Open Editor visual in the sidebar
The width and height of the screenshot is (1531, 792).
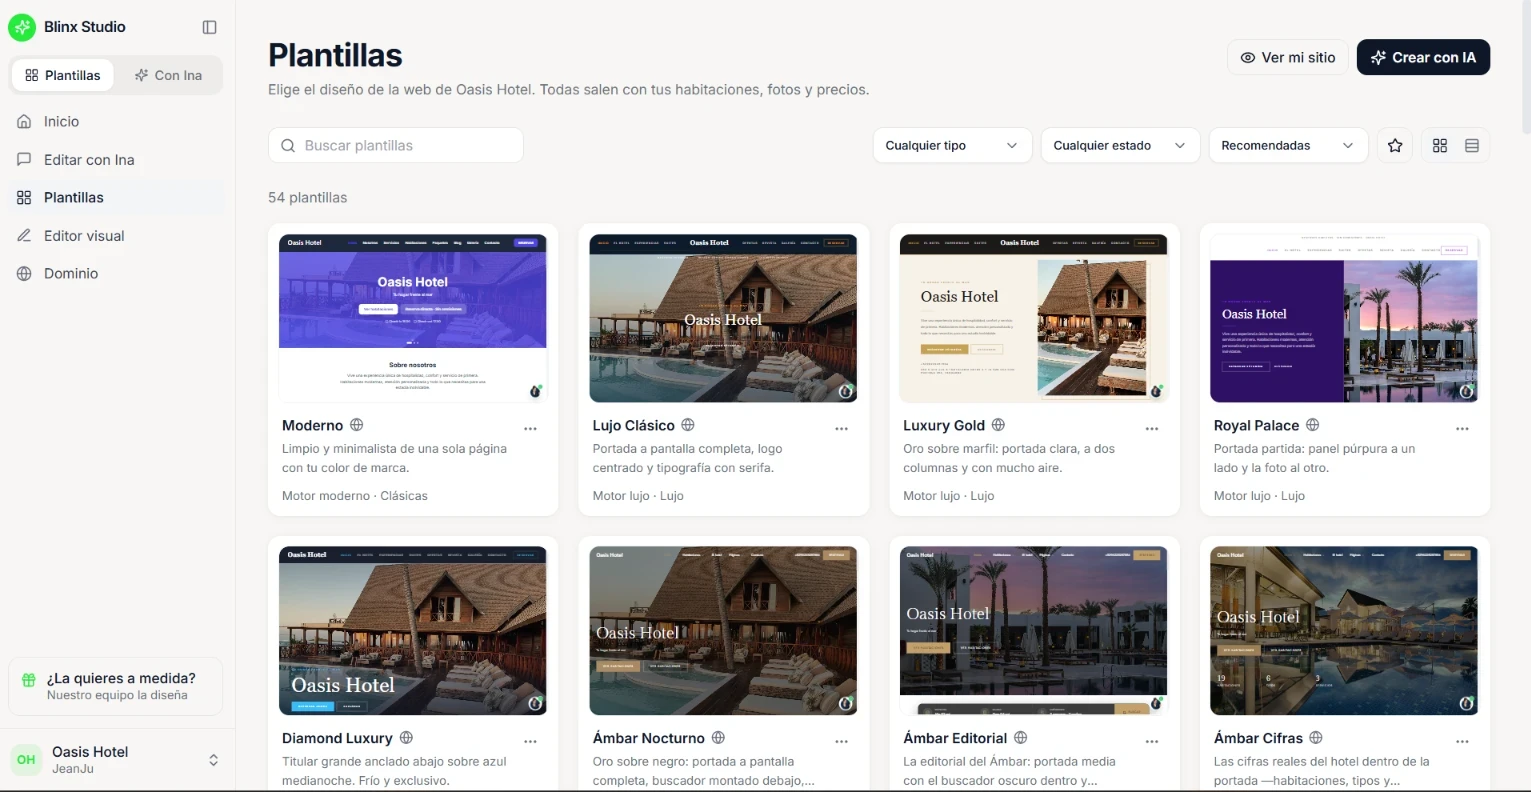[116, 235]
